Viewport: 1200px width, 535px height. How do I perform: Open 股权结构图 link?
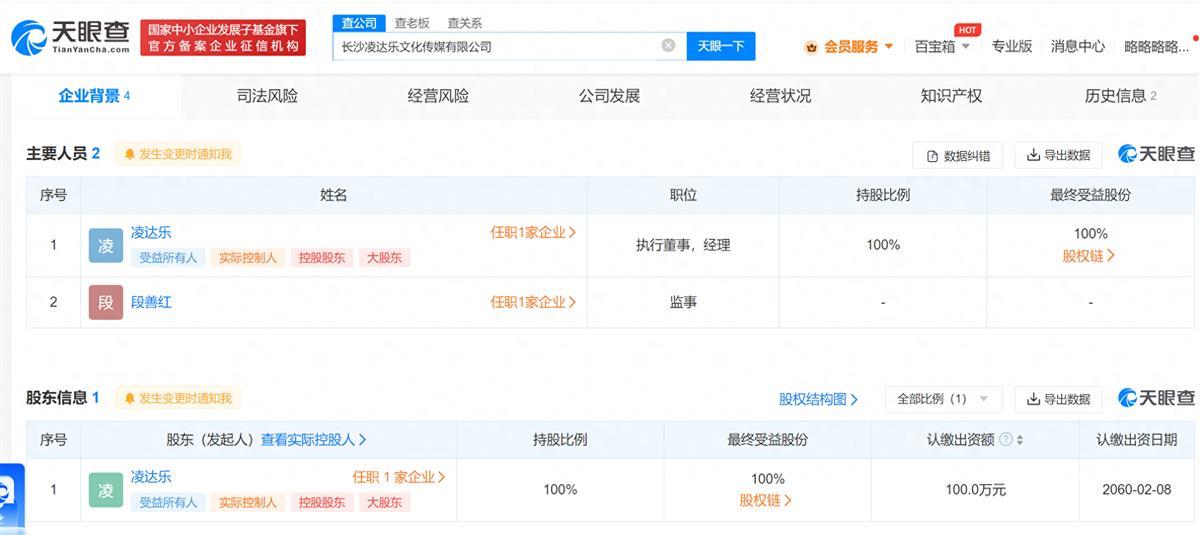point(818,399)
